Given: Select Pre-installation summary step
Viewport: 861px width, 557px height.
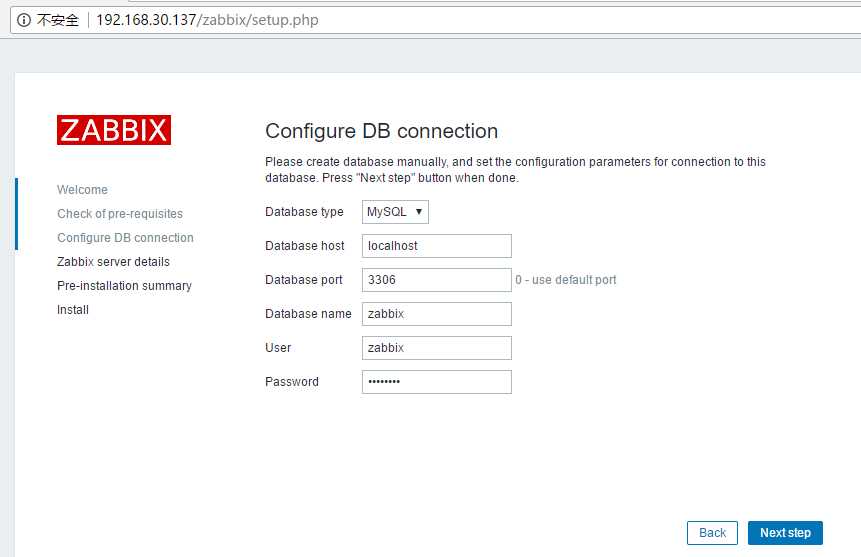Looking at the screenshot, I should coord(124,286).
